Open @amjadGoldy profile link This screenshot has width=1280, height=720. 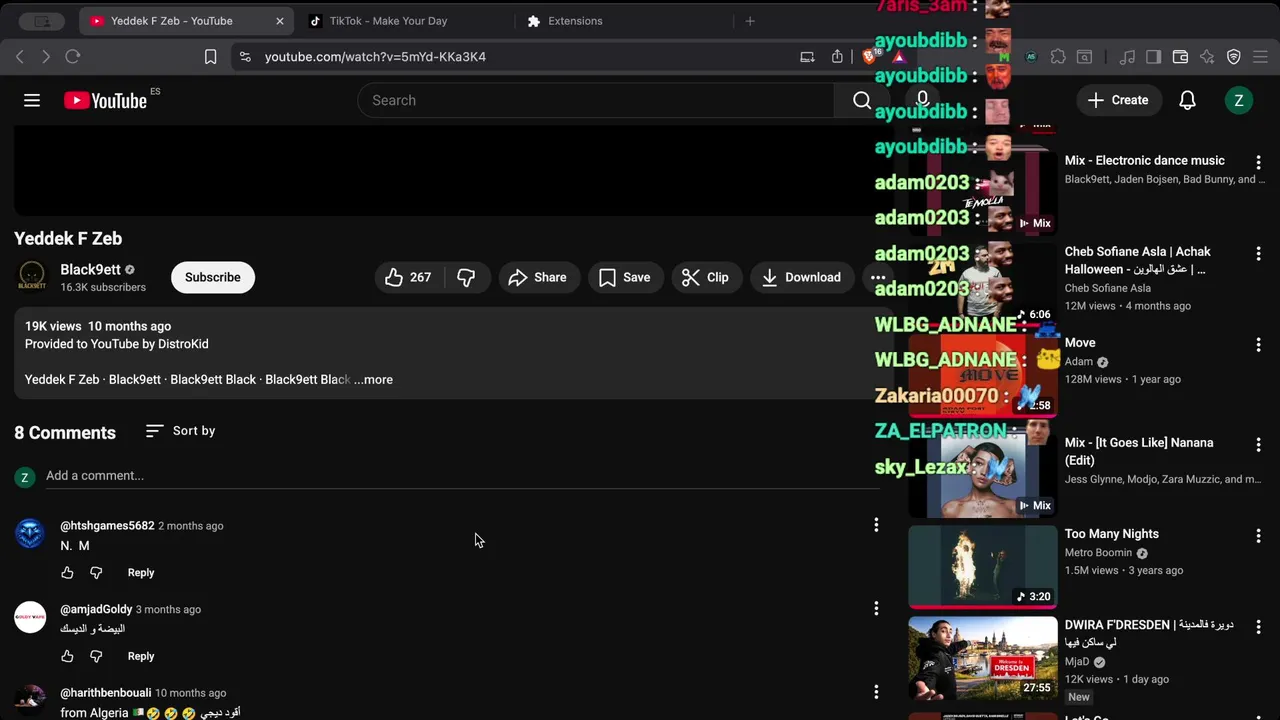96,609
